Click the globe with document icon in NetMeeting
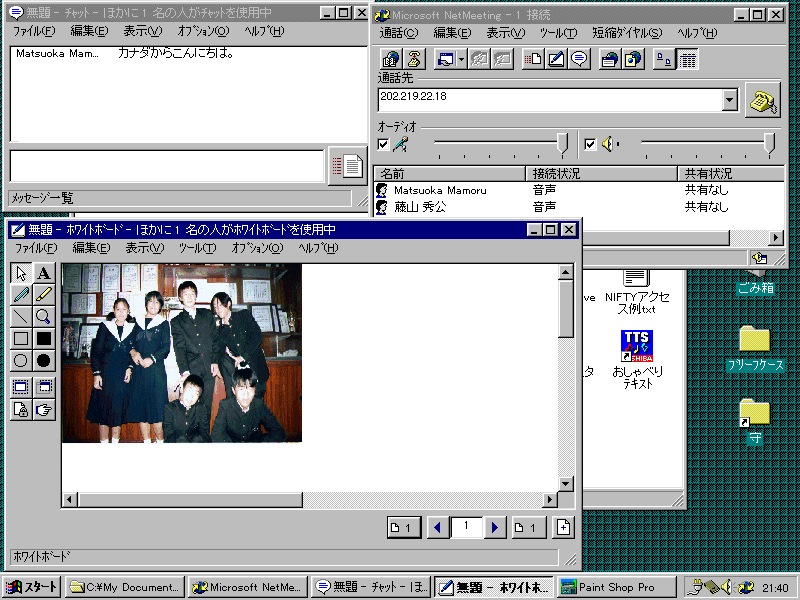Viewport: 800px width, 600px height. [x=633, y=60]
